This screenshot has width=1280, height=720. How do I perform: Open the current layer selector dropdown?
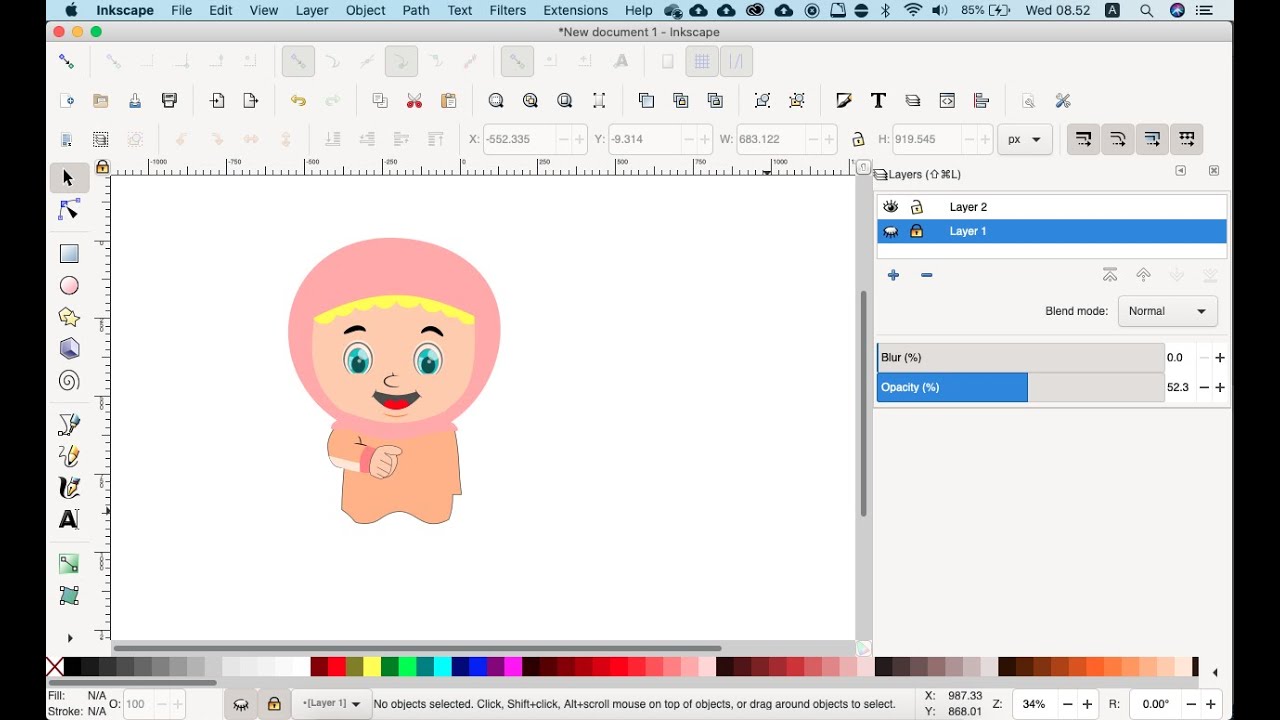click(x=332, y=704)
